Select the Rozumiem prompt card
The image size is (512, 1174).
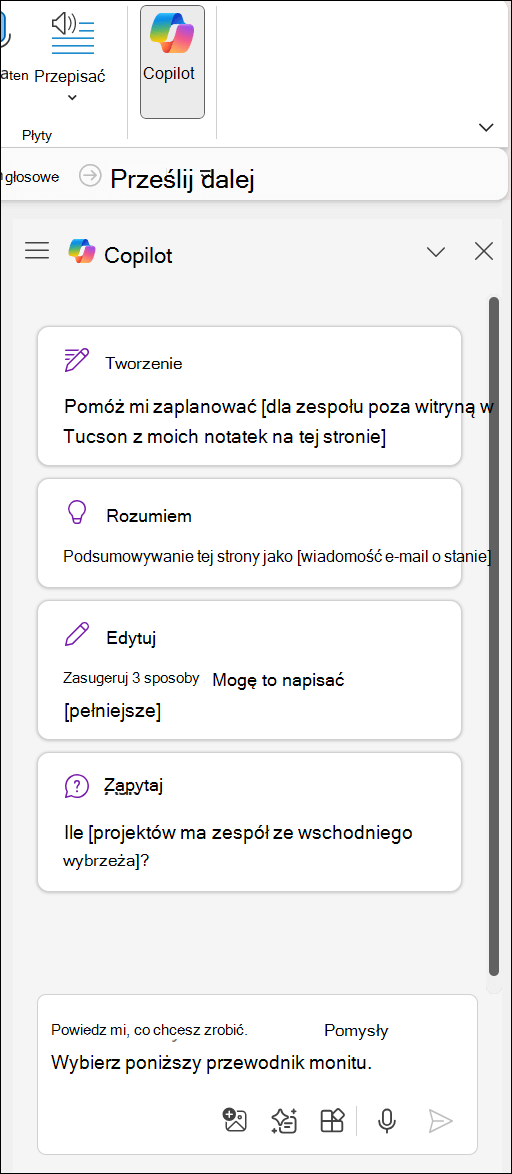tap(249, 532)
